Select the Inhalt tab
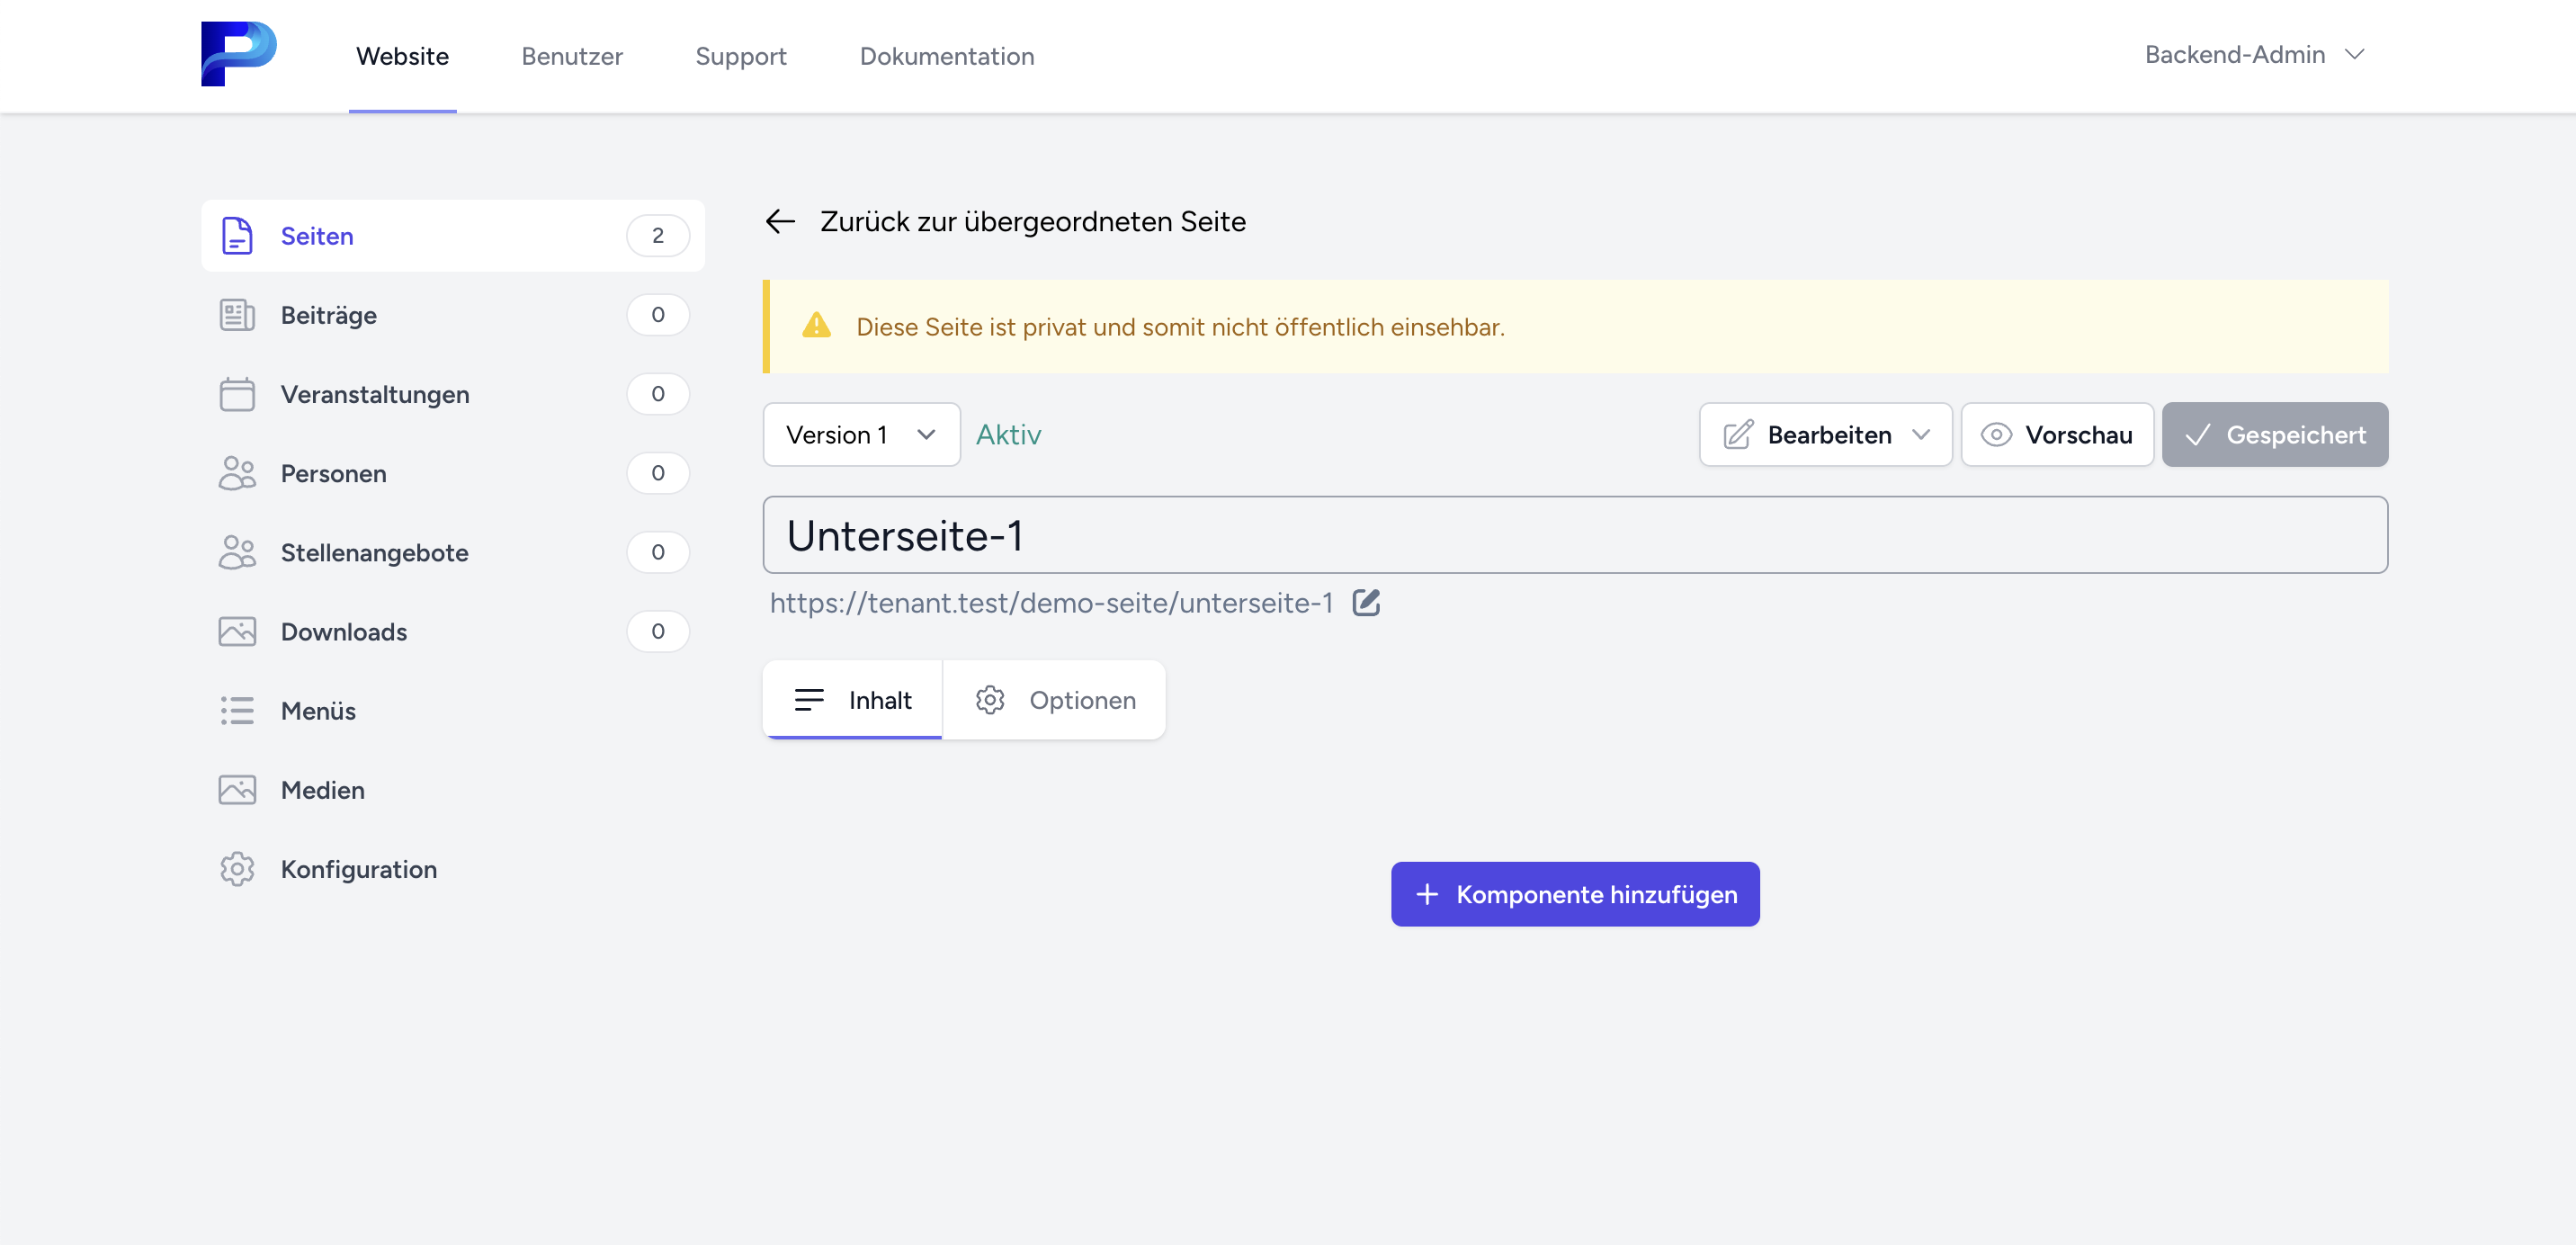Viewport: 2576px width, 1245px height. tap(853, 700)
